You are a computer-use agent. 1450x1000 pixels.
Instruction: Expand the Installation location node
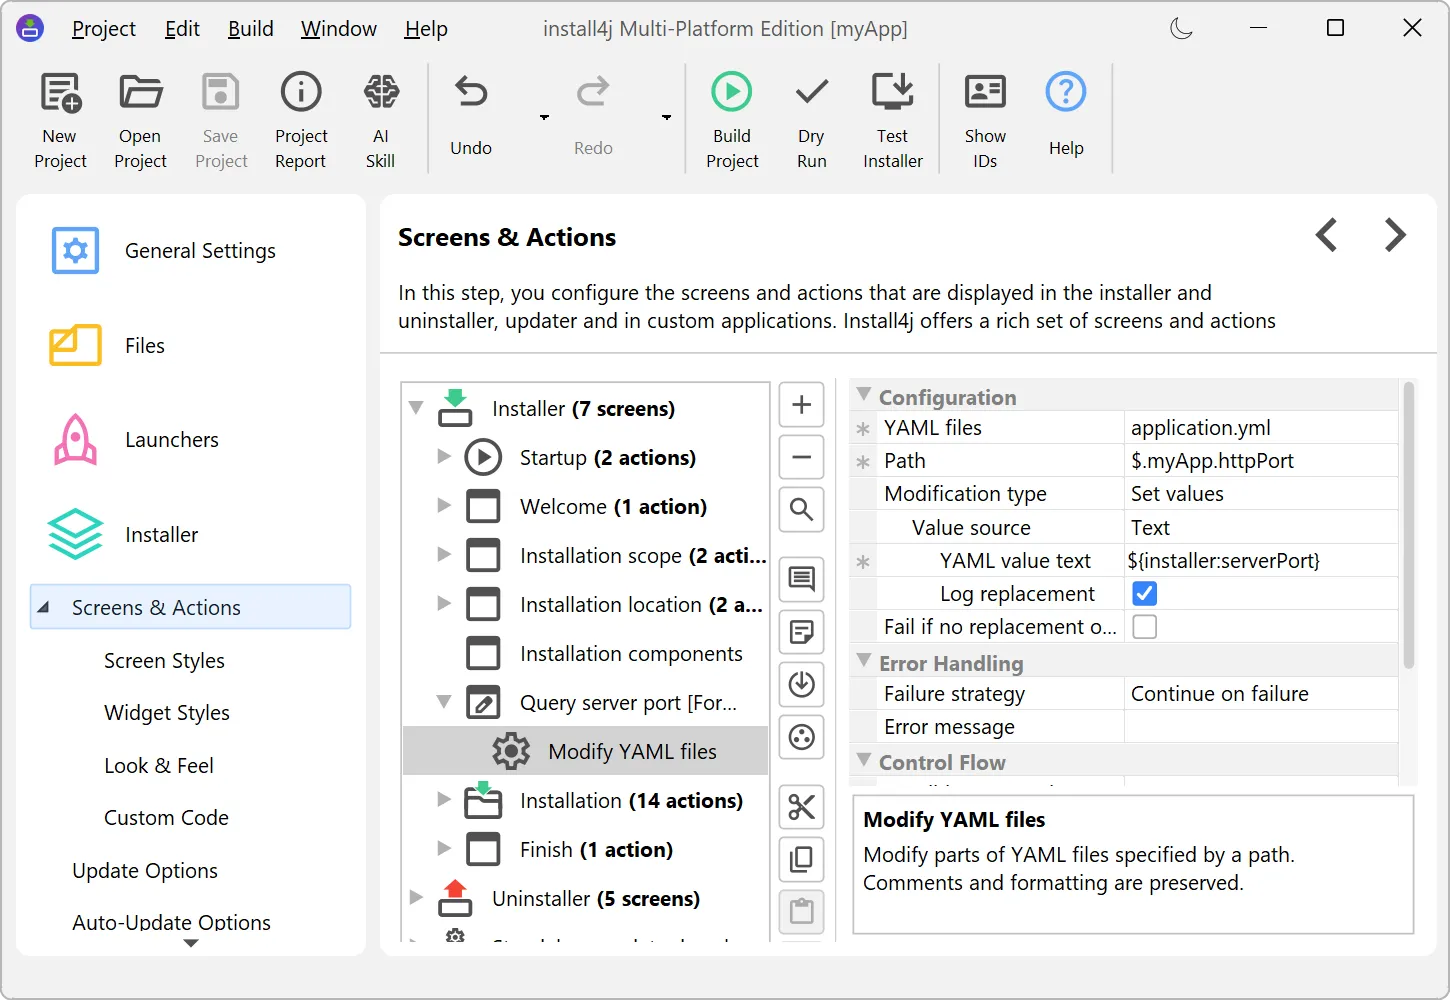click(x=444, y=603)
